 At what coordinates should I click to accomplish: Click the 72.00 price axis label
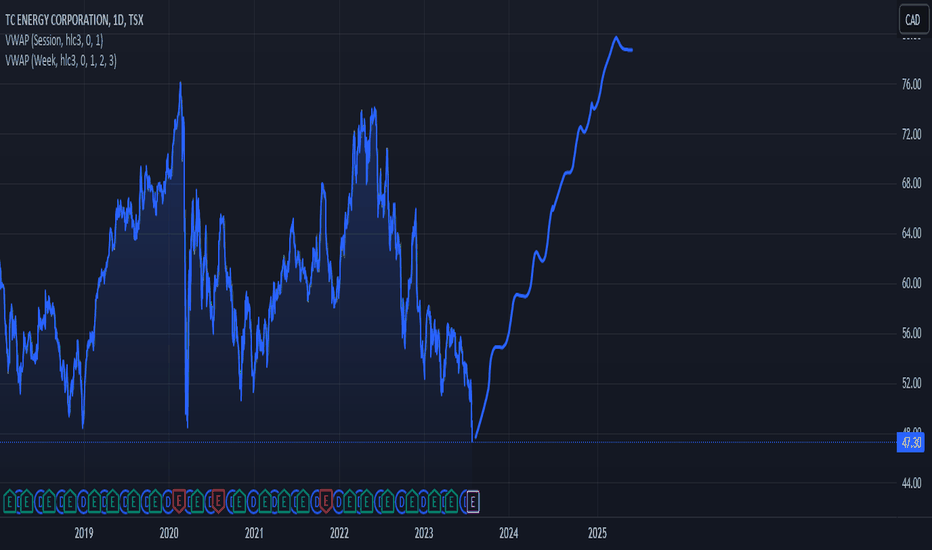[x=911, y=134]
